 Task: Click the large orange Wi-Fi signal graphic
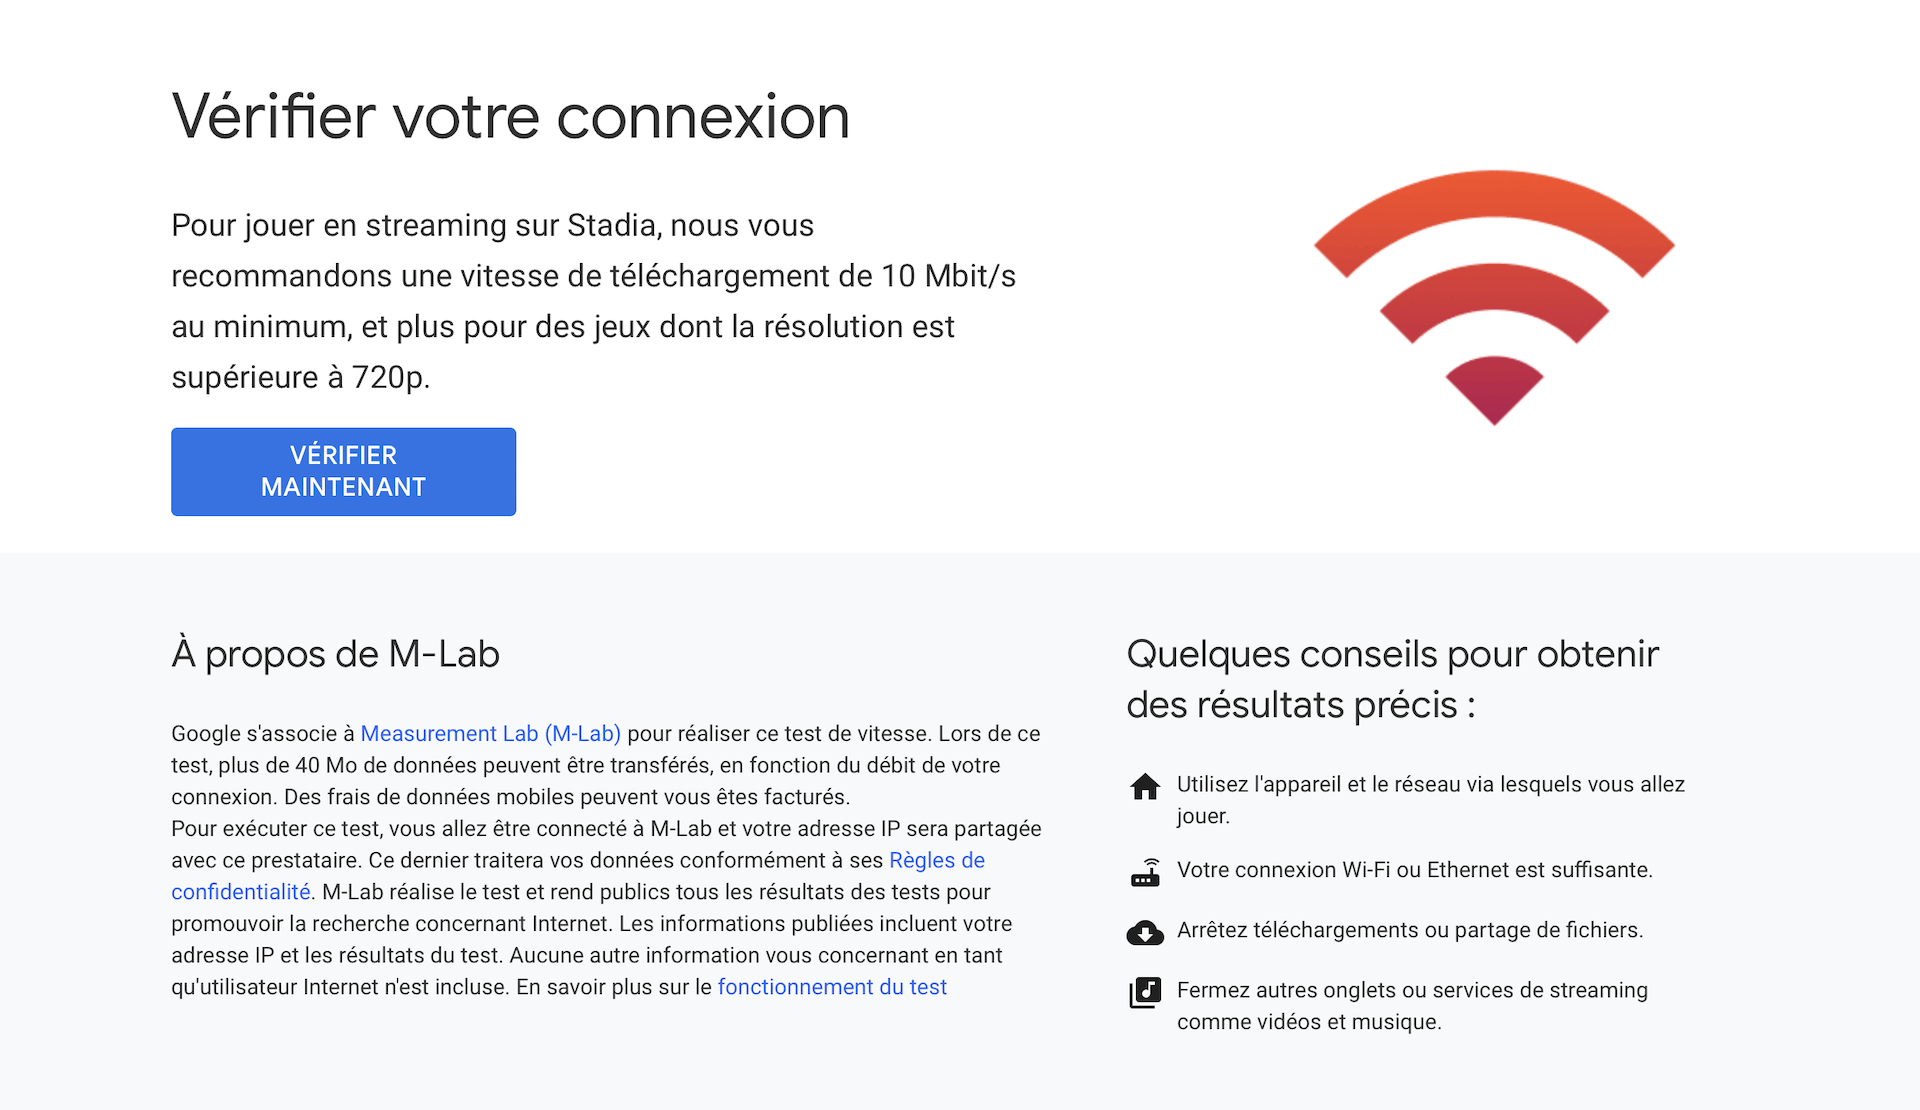pos(1494,297)
